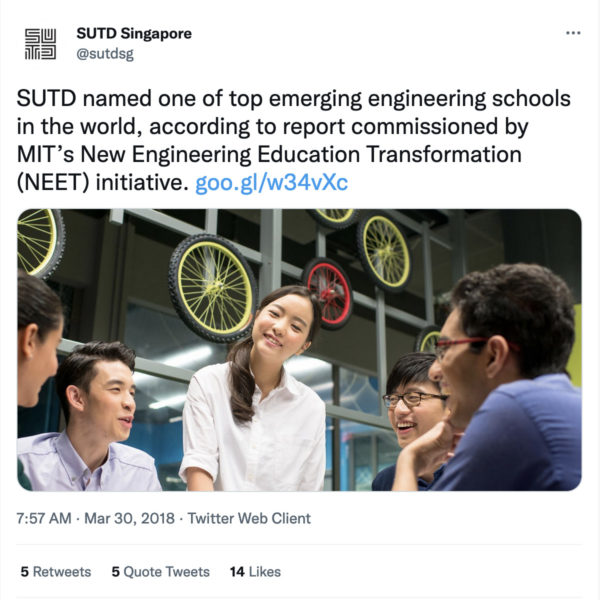Open the three-dot more options menu
This screenshot has height=600, width=600.
573,33
